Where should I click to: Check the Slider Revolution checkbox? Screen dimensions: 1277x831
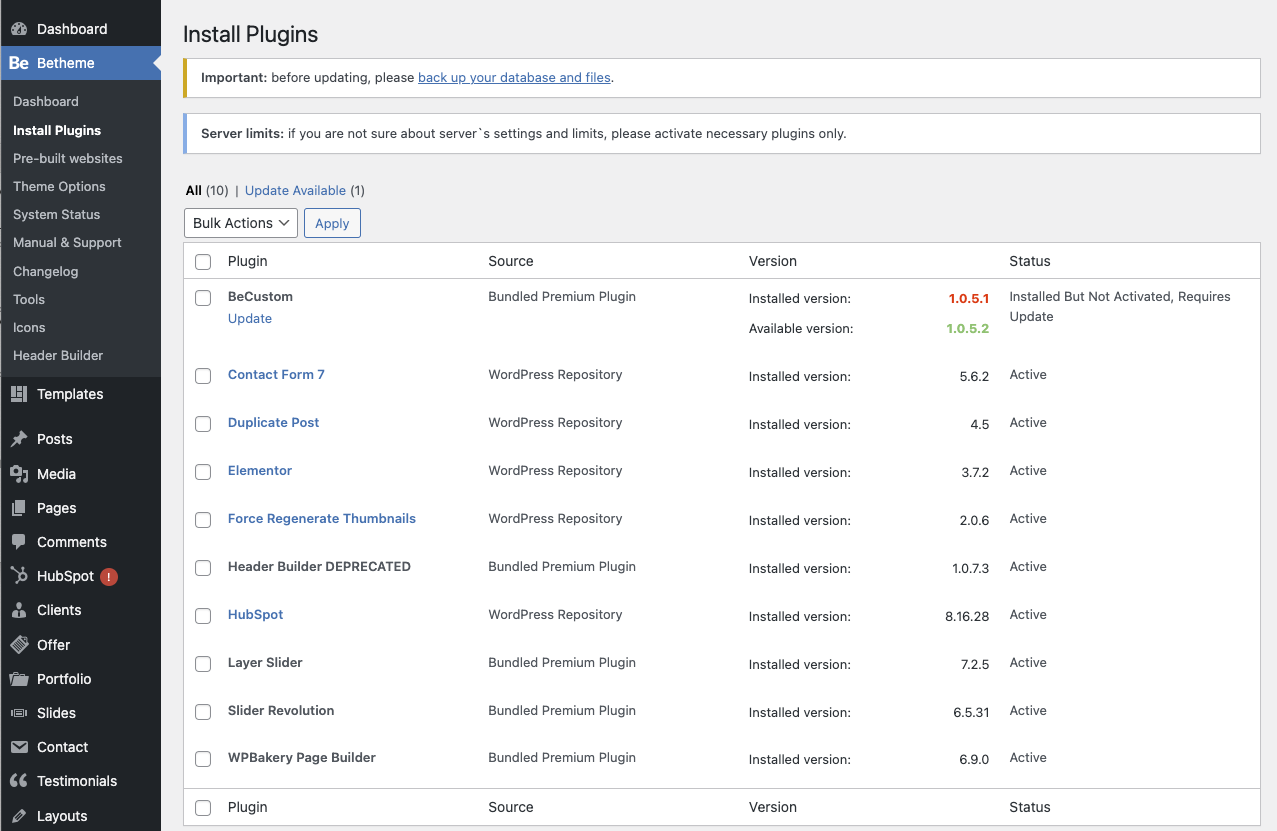[x=203, y=712]
